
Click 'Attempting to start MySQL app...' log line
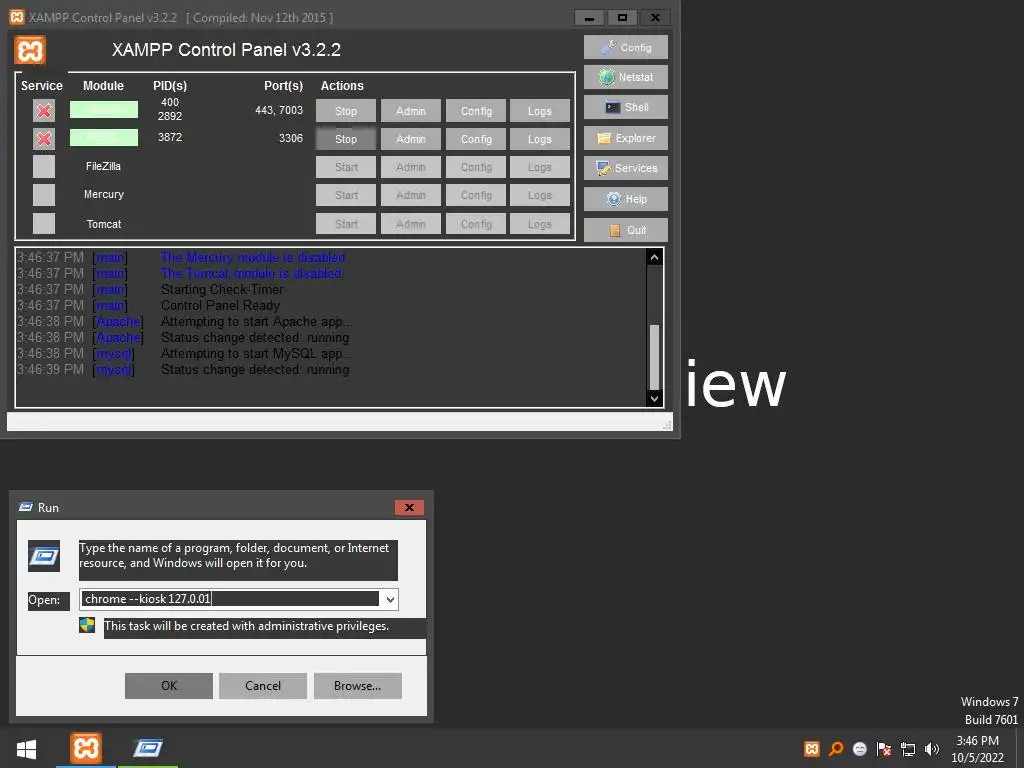pyautogui.click(x=256, y=354)
